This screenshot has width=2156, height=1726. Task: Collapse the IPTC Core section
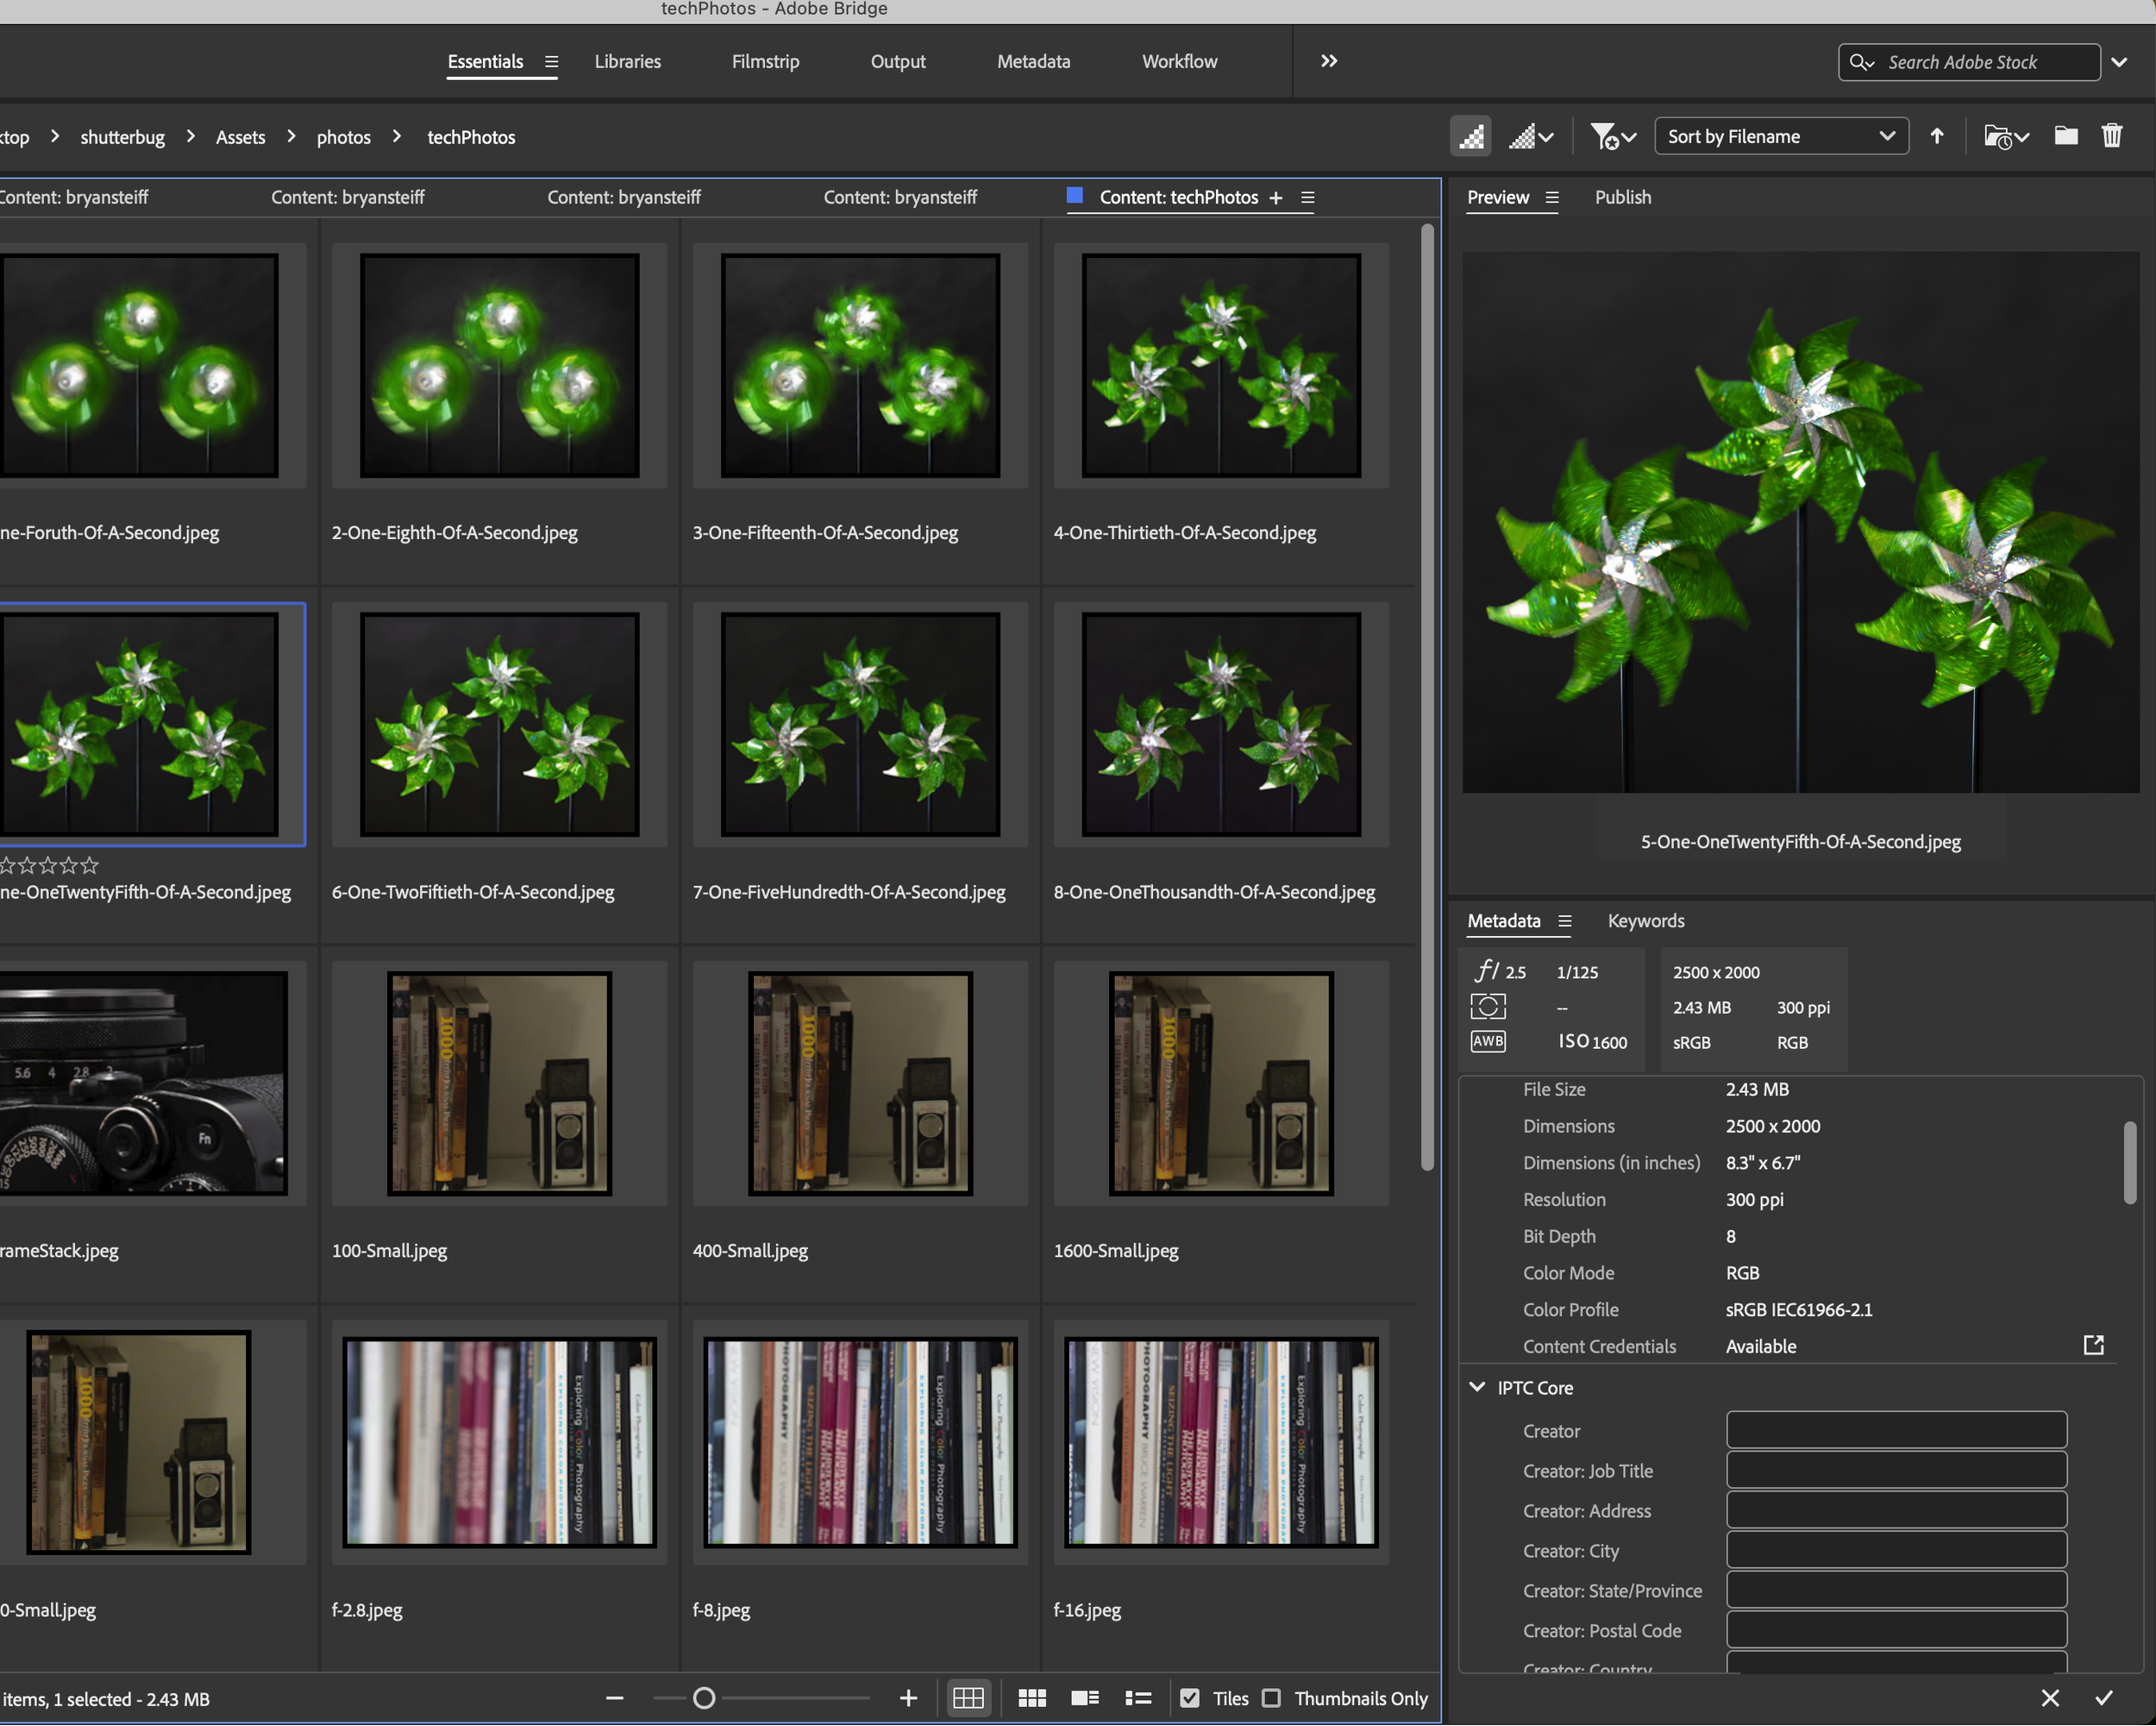1477,1387
